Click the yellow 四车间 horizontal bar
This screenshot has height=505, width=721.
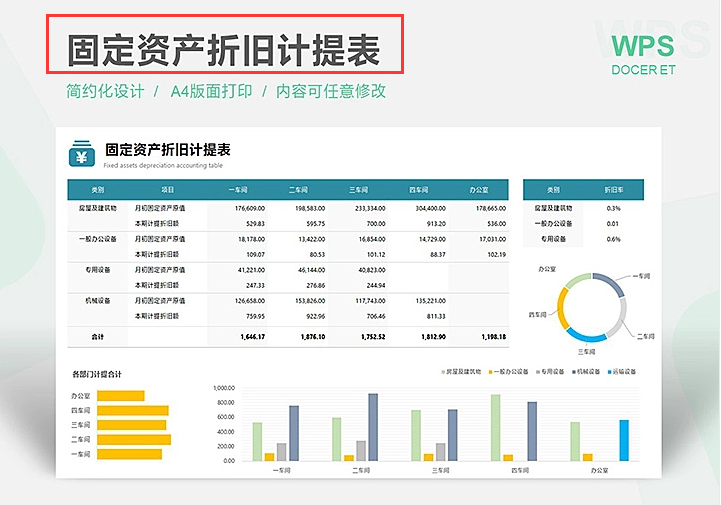tap(132, 410)
